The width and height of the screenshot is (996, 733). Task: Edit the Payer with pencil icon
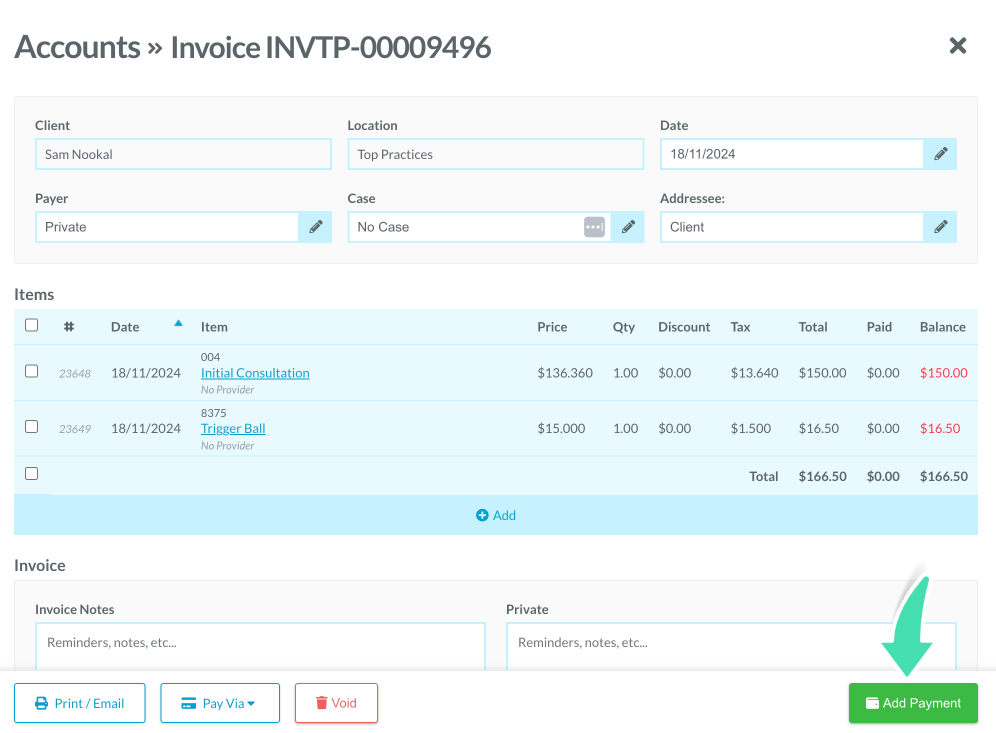pyautogui.click(x=315, y=227)
